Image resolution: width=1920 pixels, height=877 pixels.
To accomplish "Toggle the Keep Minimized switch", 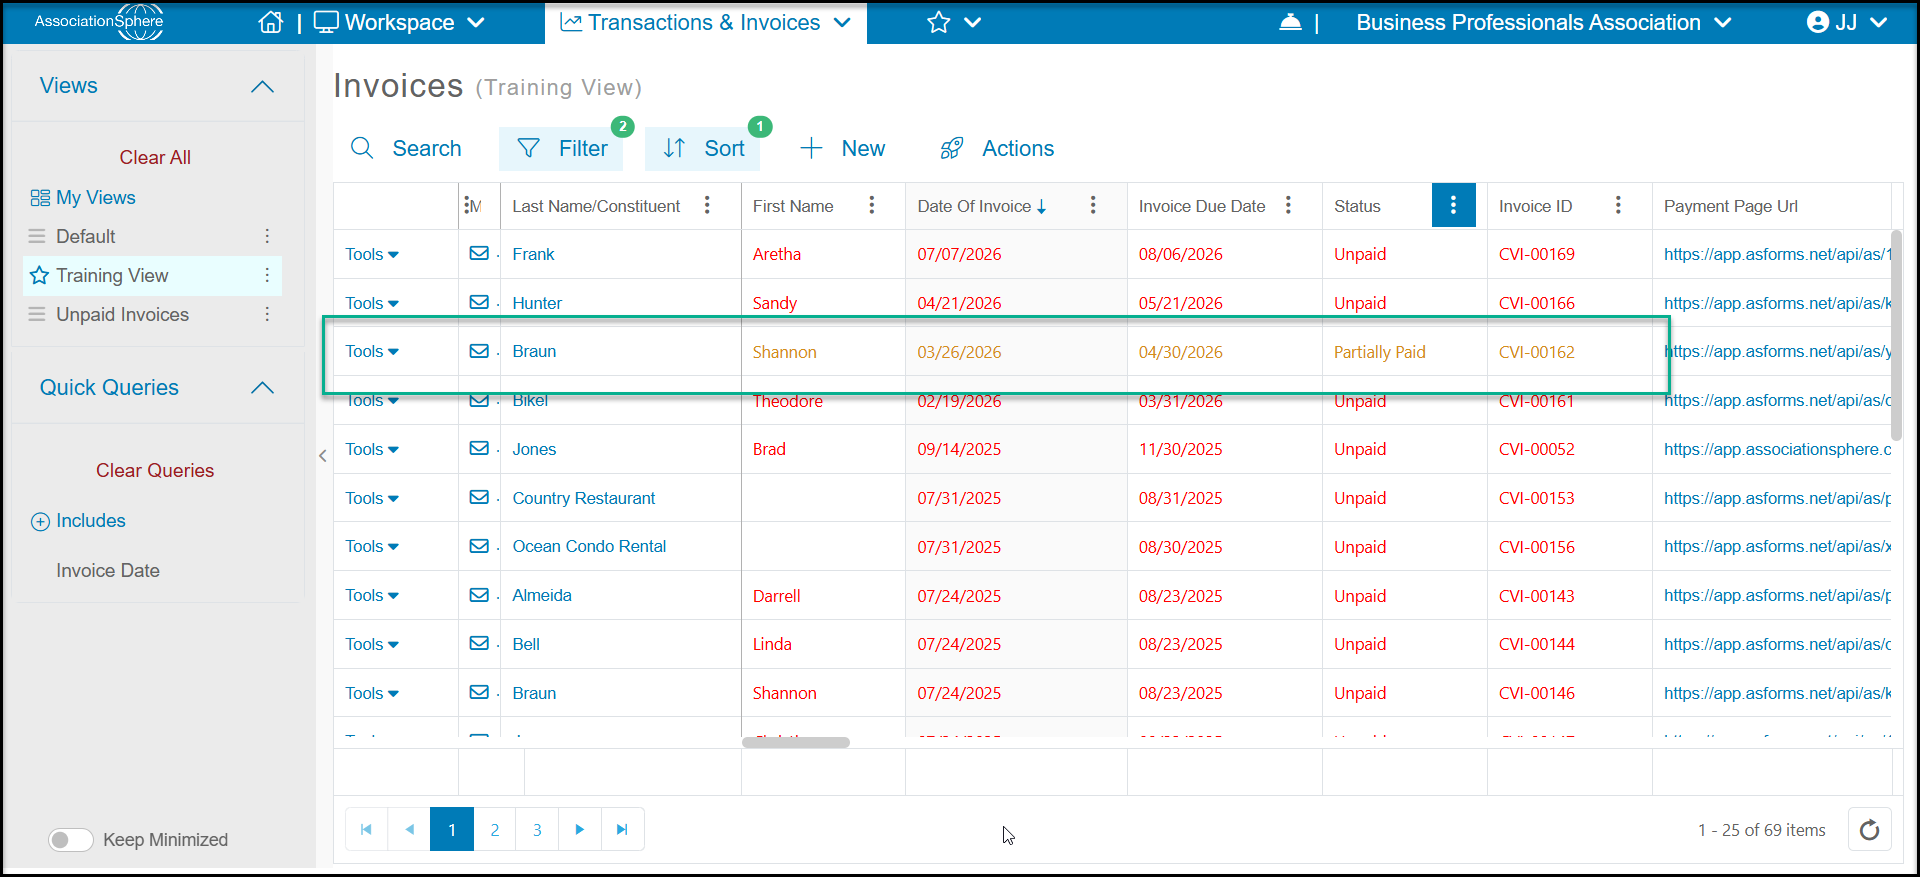I will [x=71, y=840].
